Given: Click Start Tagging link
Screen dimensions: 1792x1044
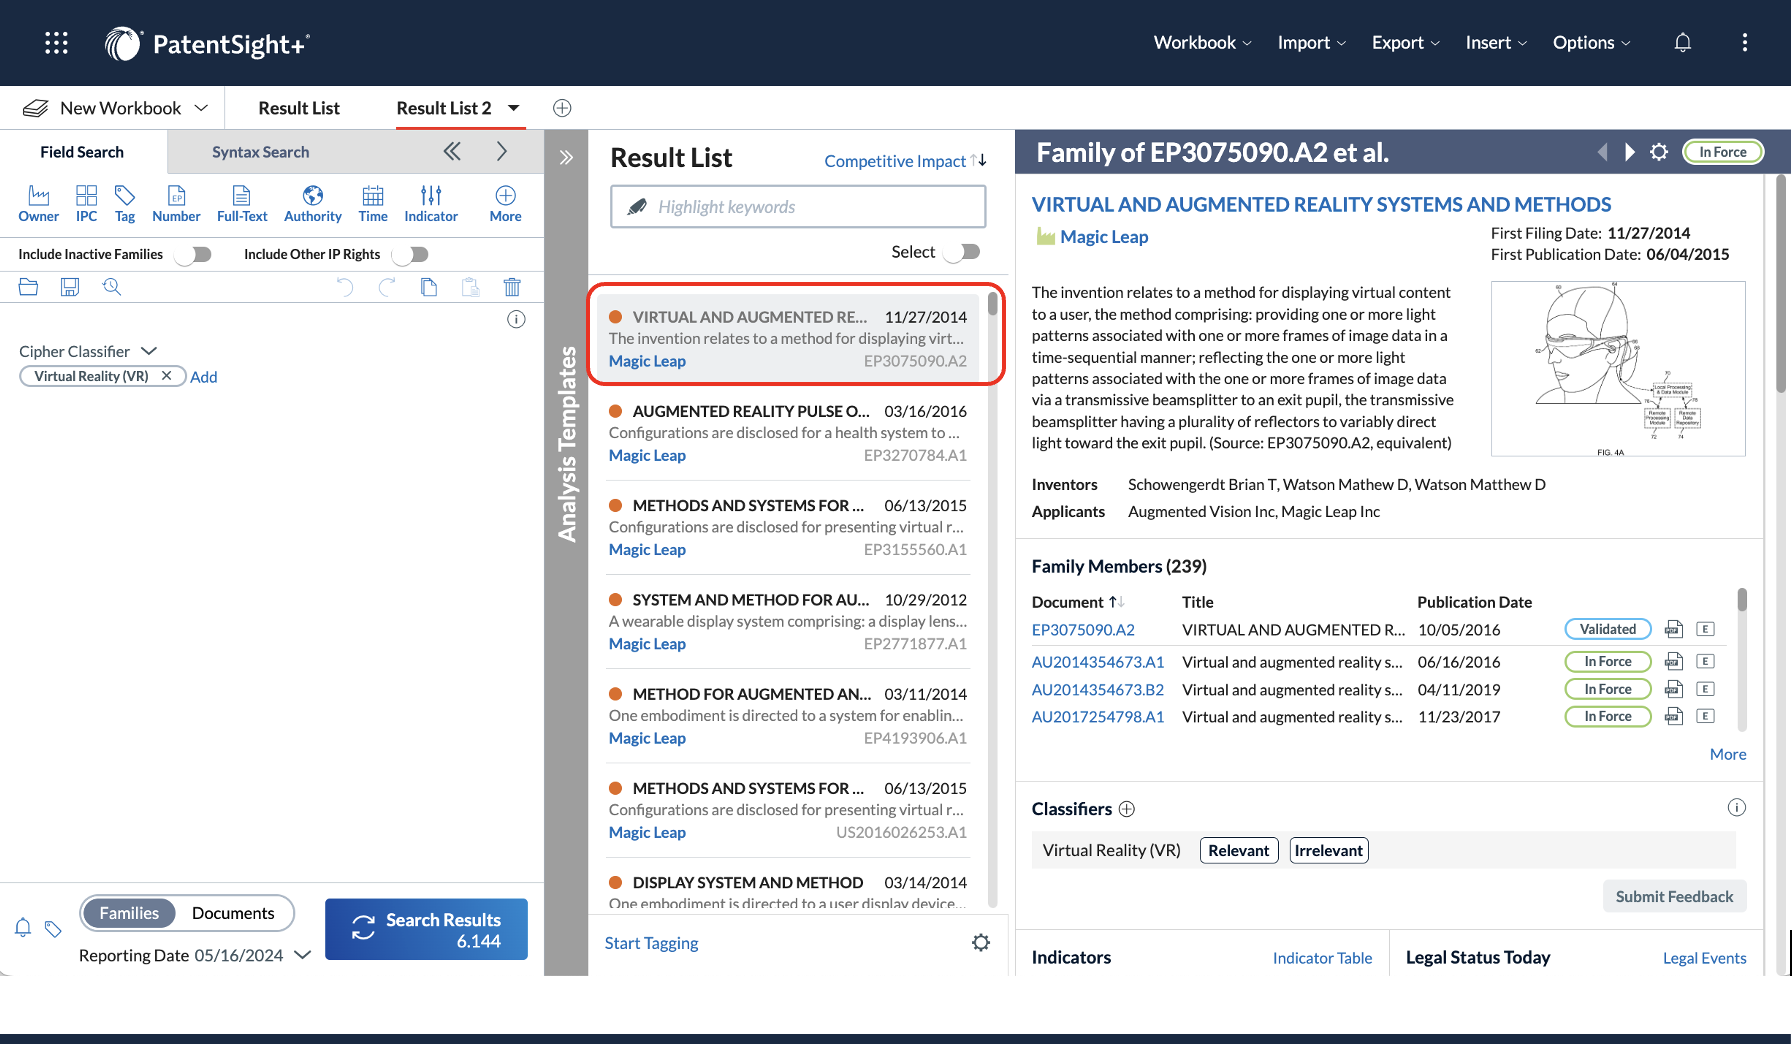Looking at the screenshot, I should coord(651,943).
